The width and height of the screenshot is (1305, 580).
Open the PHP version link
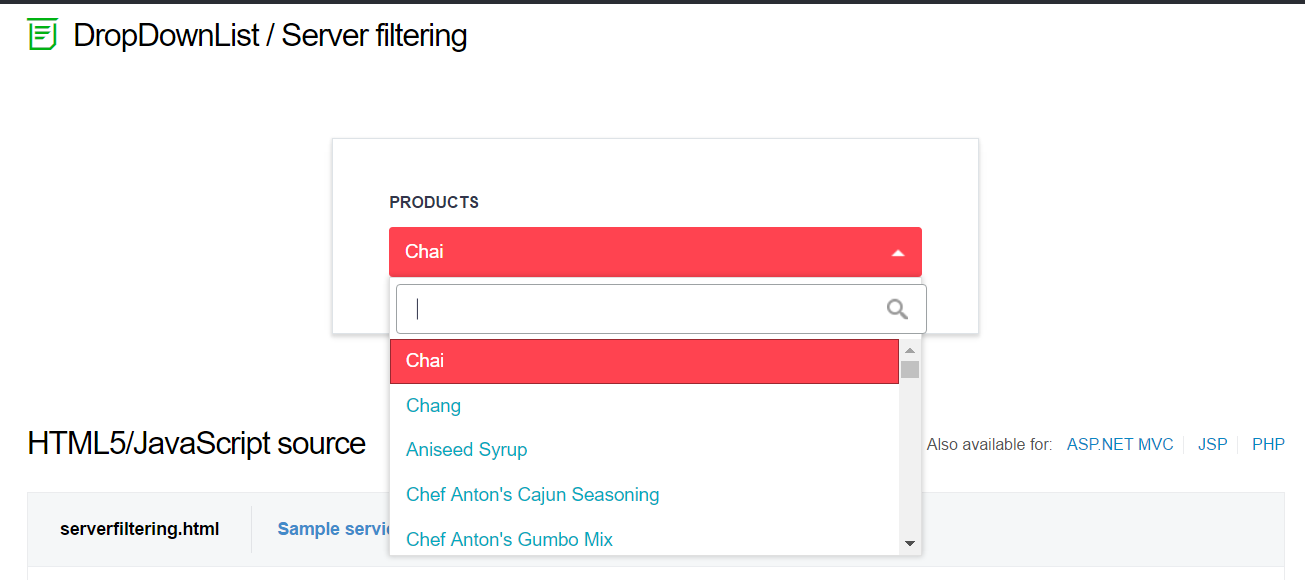point(1268,444)
